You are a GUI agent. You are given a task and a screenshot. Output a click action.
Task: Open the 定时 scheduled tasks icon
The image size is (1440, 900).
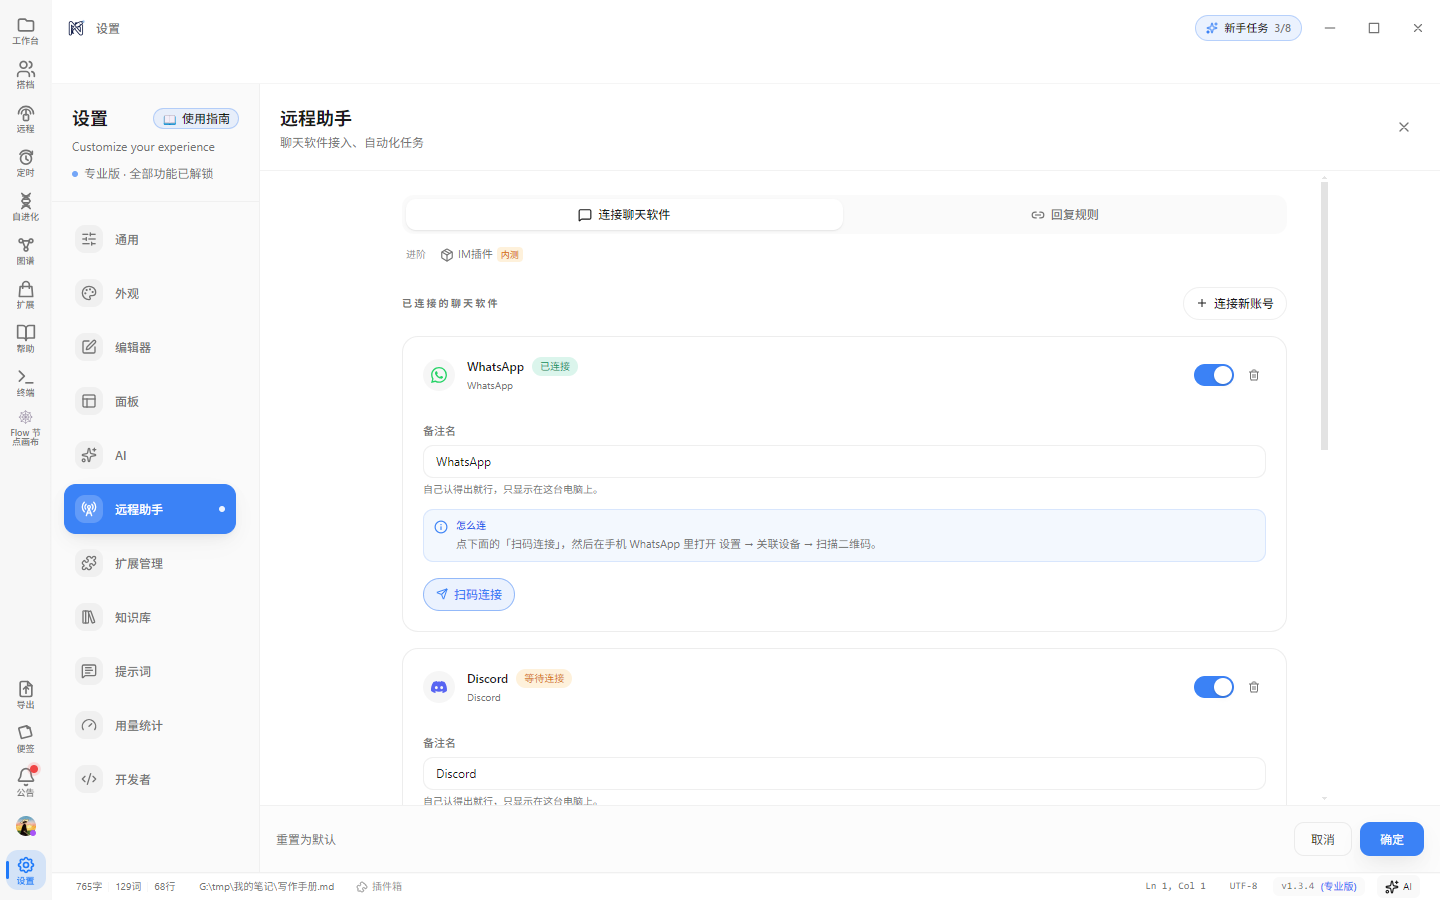(x=26, y=162)
